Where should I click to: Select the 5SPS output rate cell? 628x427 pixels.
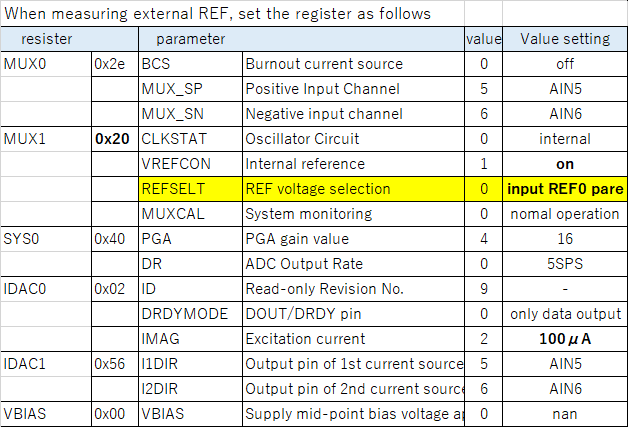tap(565, 264)
